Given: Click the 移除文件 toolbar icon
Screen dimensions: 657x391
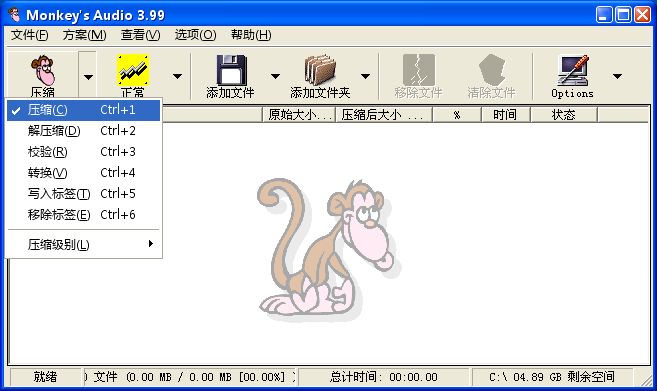Looking at the screenshot, I should click(x=419, y=70).
